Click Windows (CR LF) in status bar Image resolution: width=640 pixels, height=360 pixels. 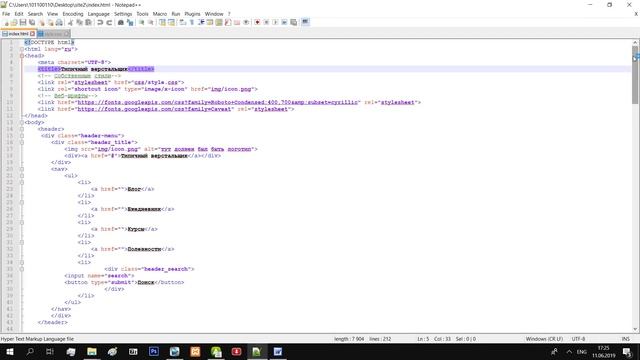point(544,339)
